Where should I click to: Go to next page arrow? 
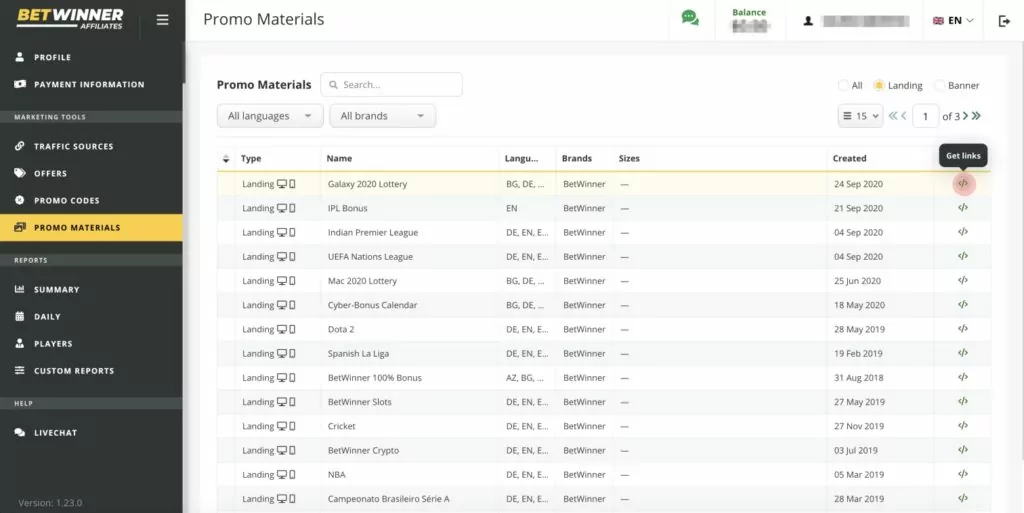pos(964,116)
